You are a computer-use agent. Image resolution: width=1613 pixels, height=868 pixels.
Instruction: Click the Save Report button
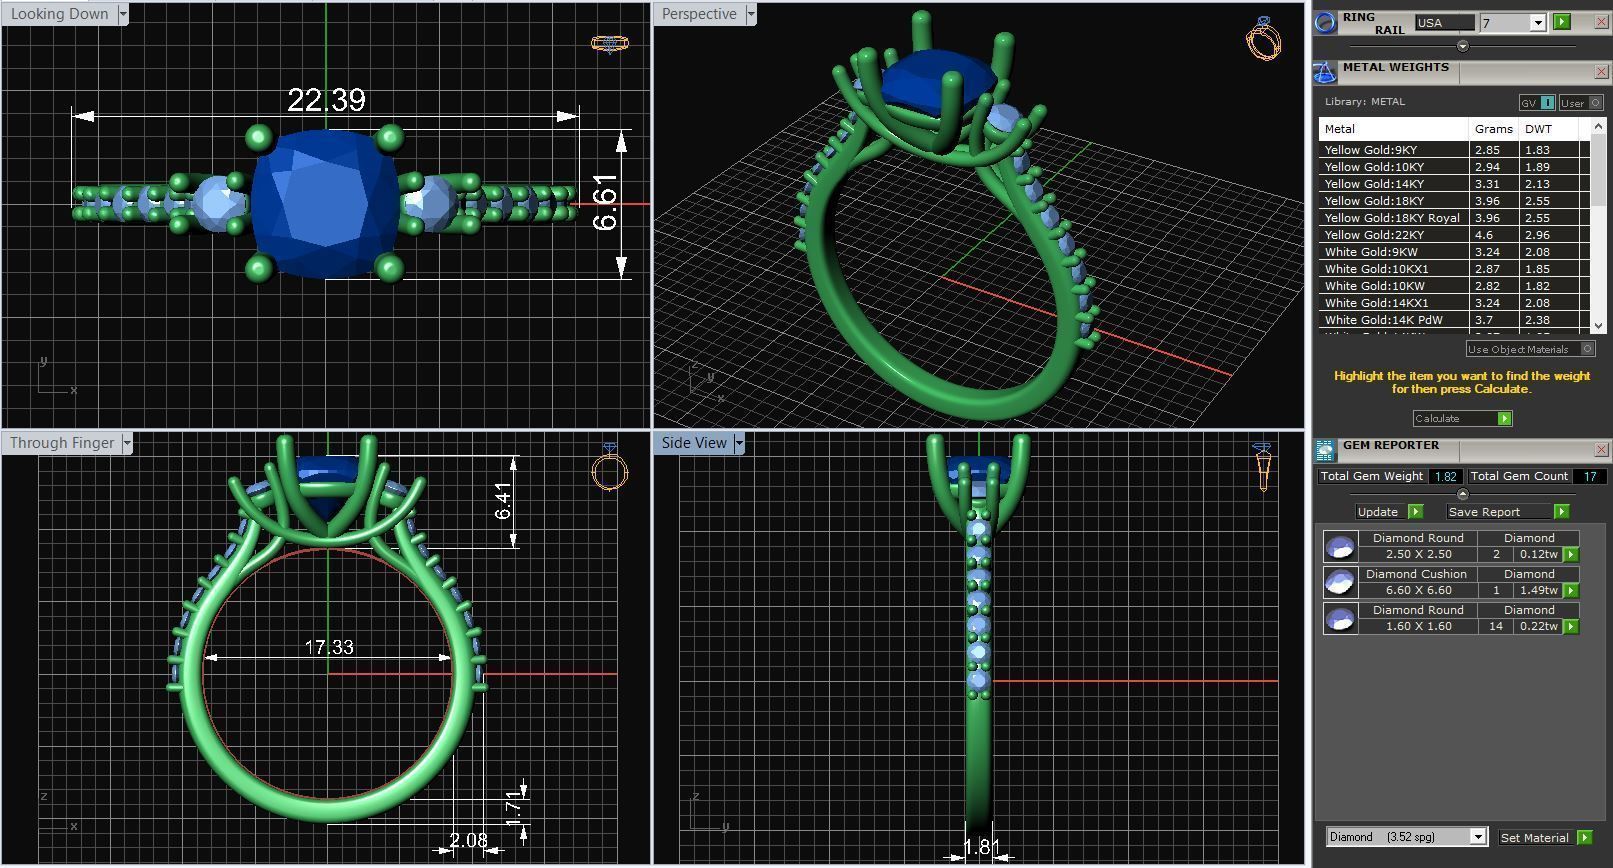pyautogui.click(x=1499, y=511)
